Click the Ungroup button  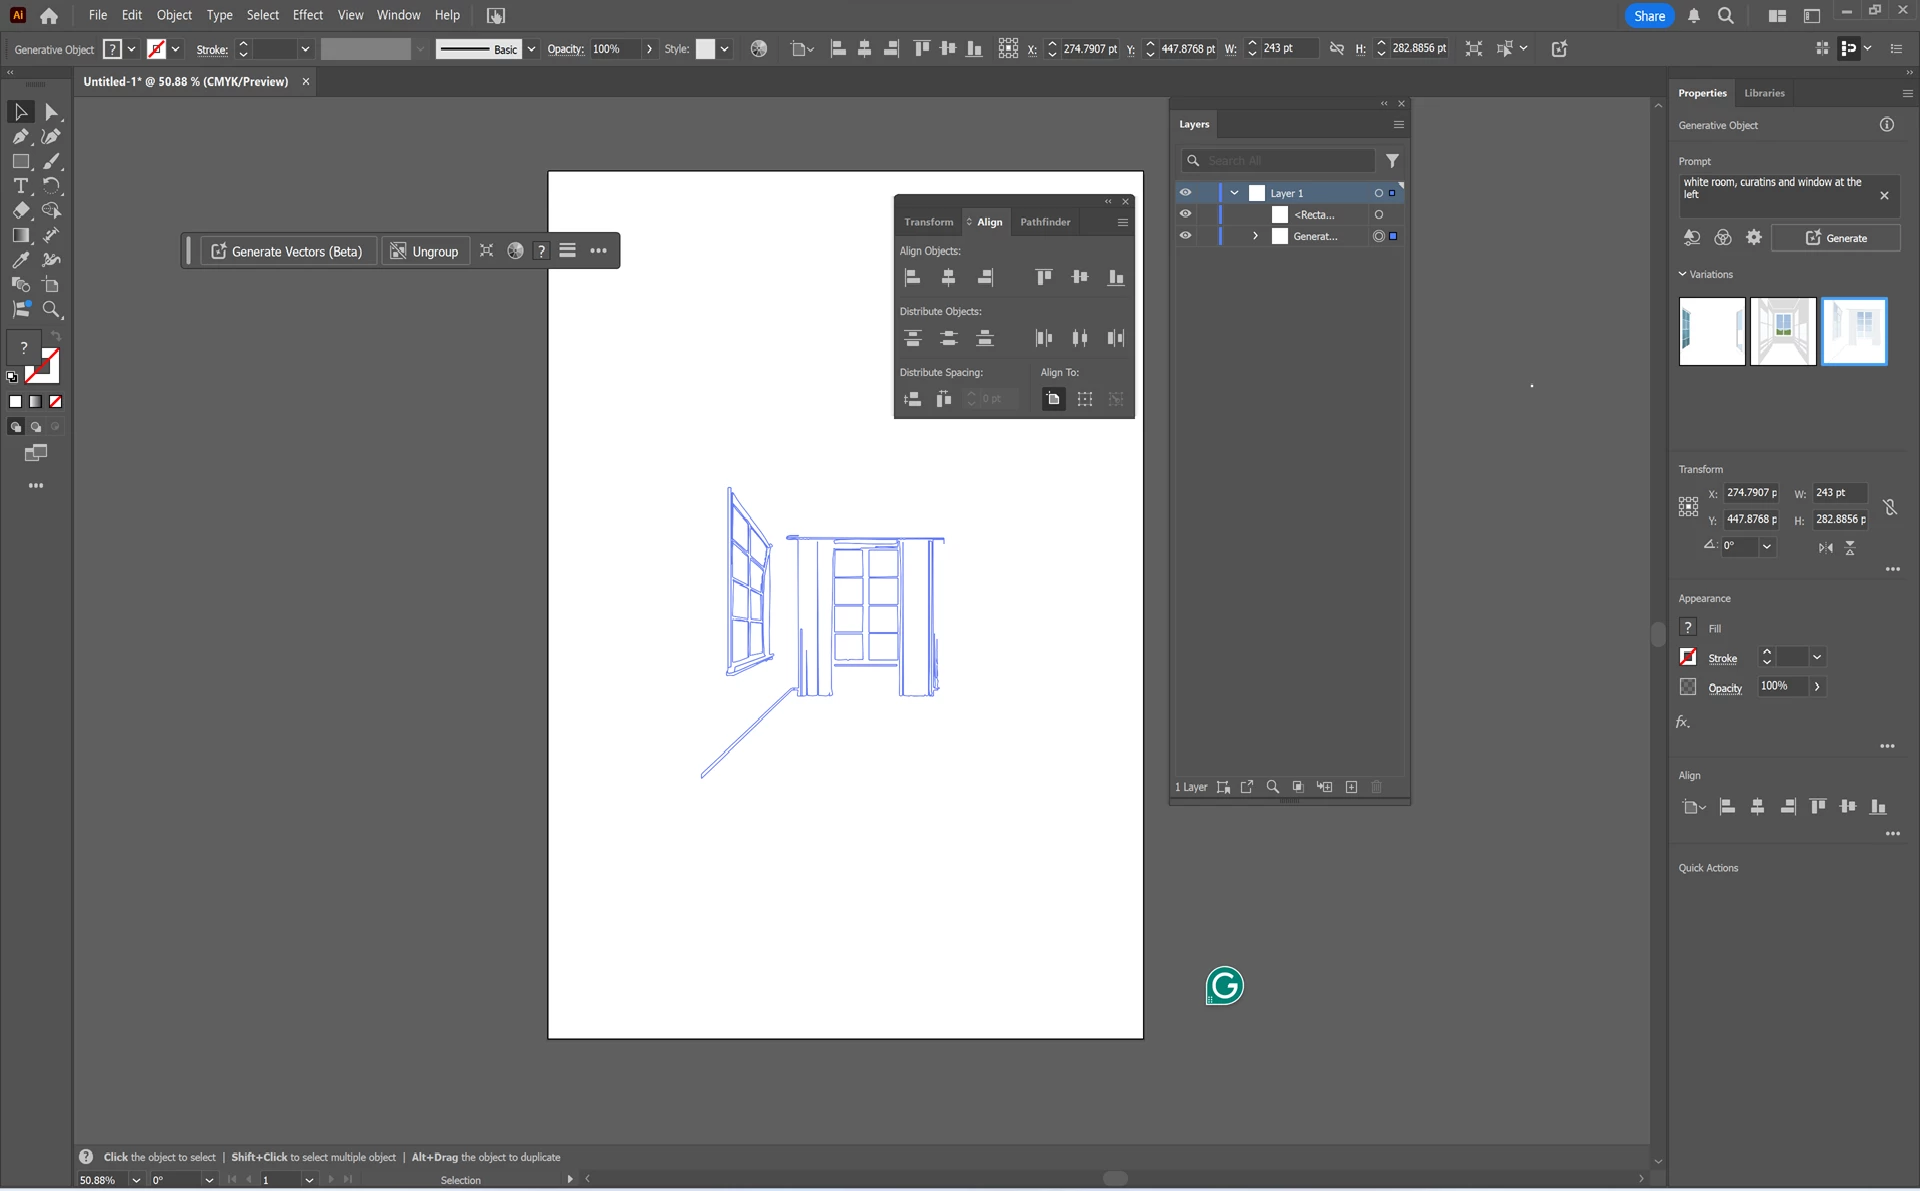424,251
